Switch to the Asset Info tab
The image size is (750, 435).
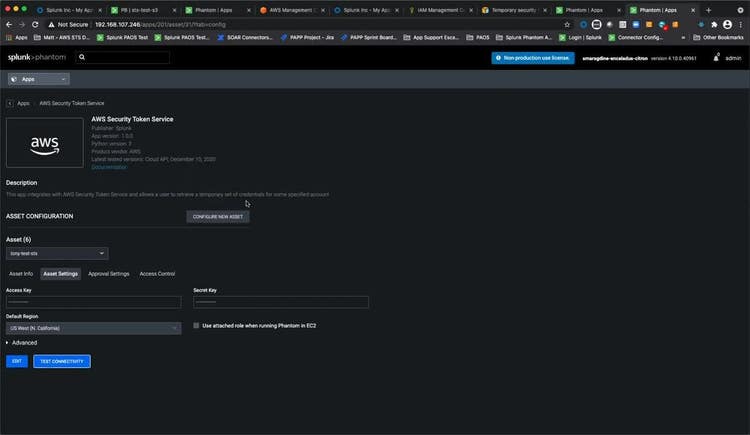tap(21, 273)
